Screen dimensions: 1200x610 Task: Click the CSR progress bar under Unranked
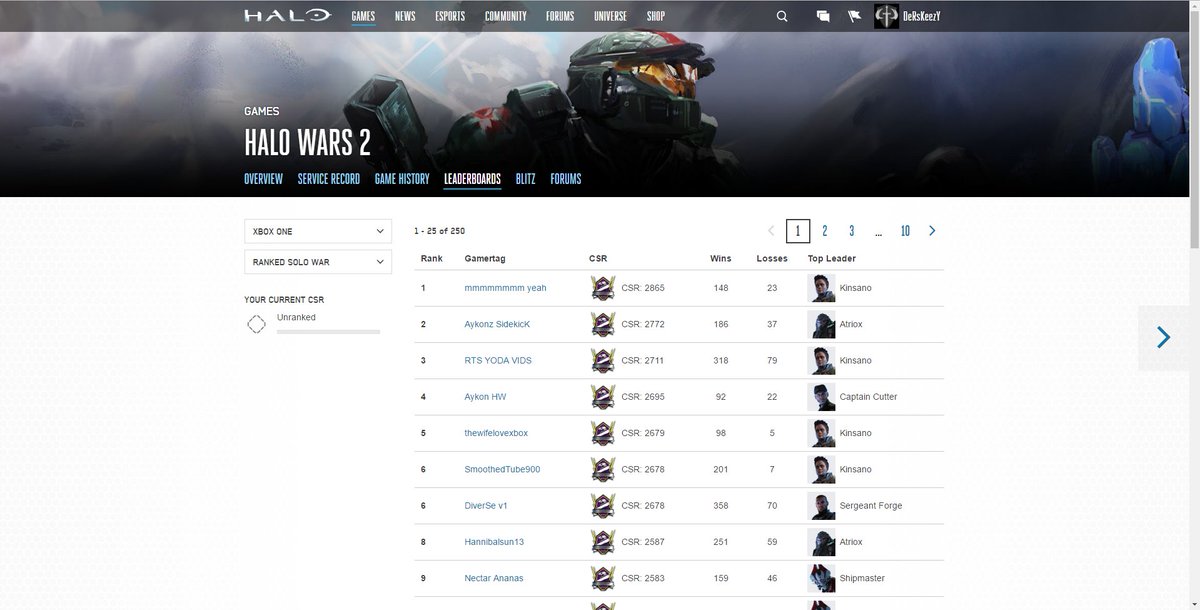(328, 331)
